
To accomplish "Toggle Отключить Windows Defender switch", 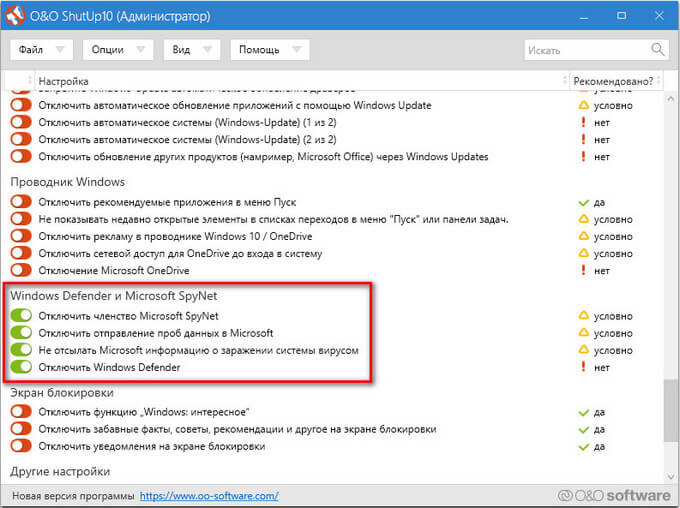I will (21, 367).
